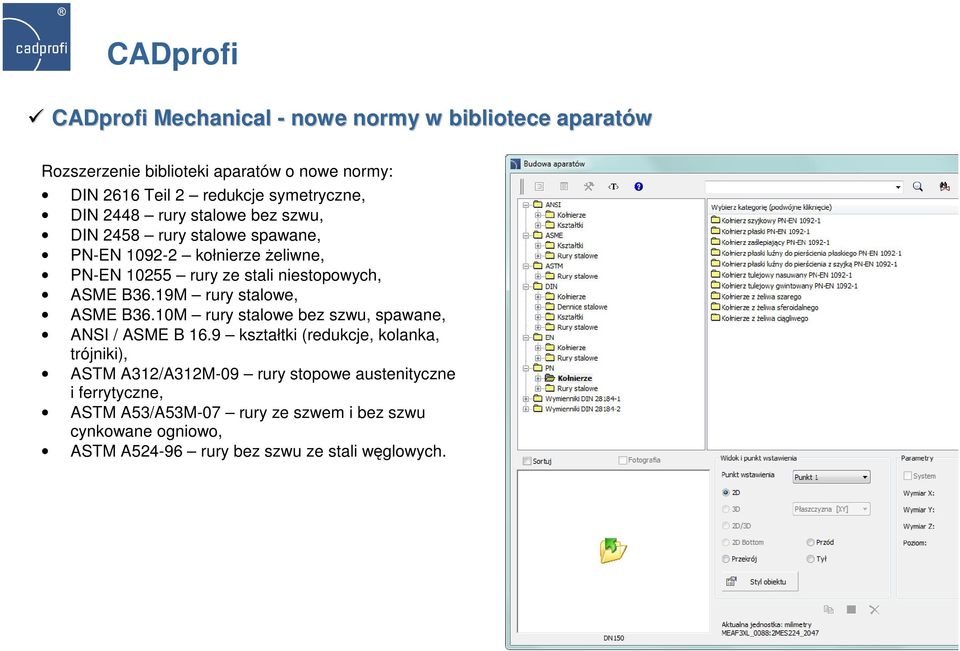Select Kształtki under the DIN node
Screen dimensions: 960x651
point(570,317)
